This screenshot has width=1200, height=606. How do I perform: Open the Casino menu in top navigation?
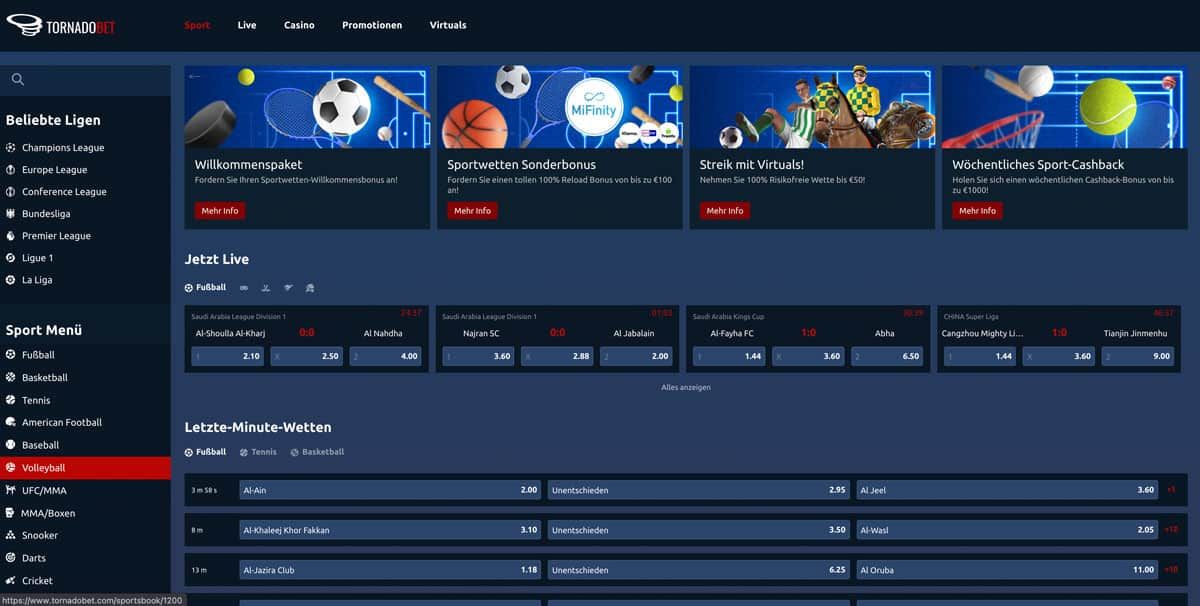coord(299,25)
